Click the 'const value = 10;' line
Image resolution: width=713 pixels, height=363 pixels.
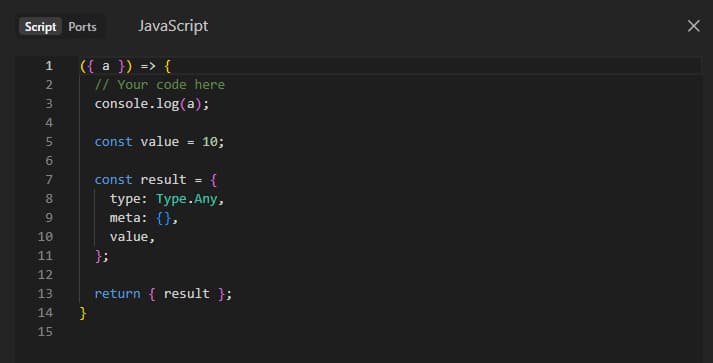[x=159, y=142]
